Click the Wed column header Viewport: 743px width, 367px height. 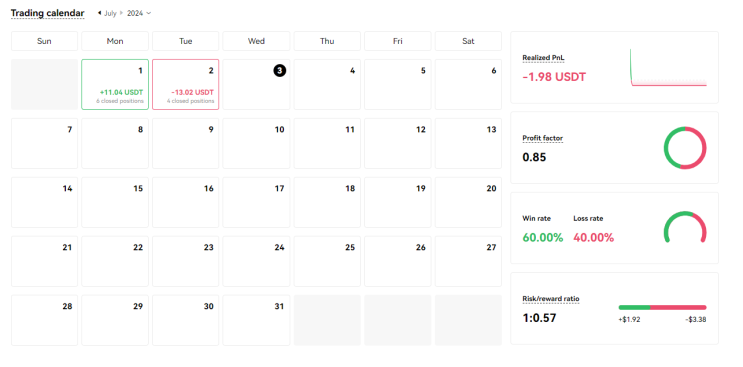click(x=256, y=41)
